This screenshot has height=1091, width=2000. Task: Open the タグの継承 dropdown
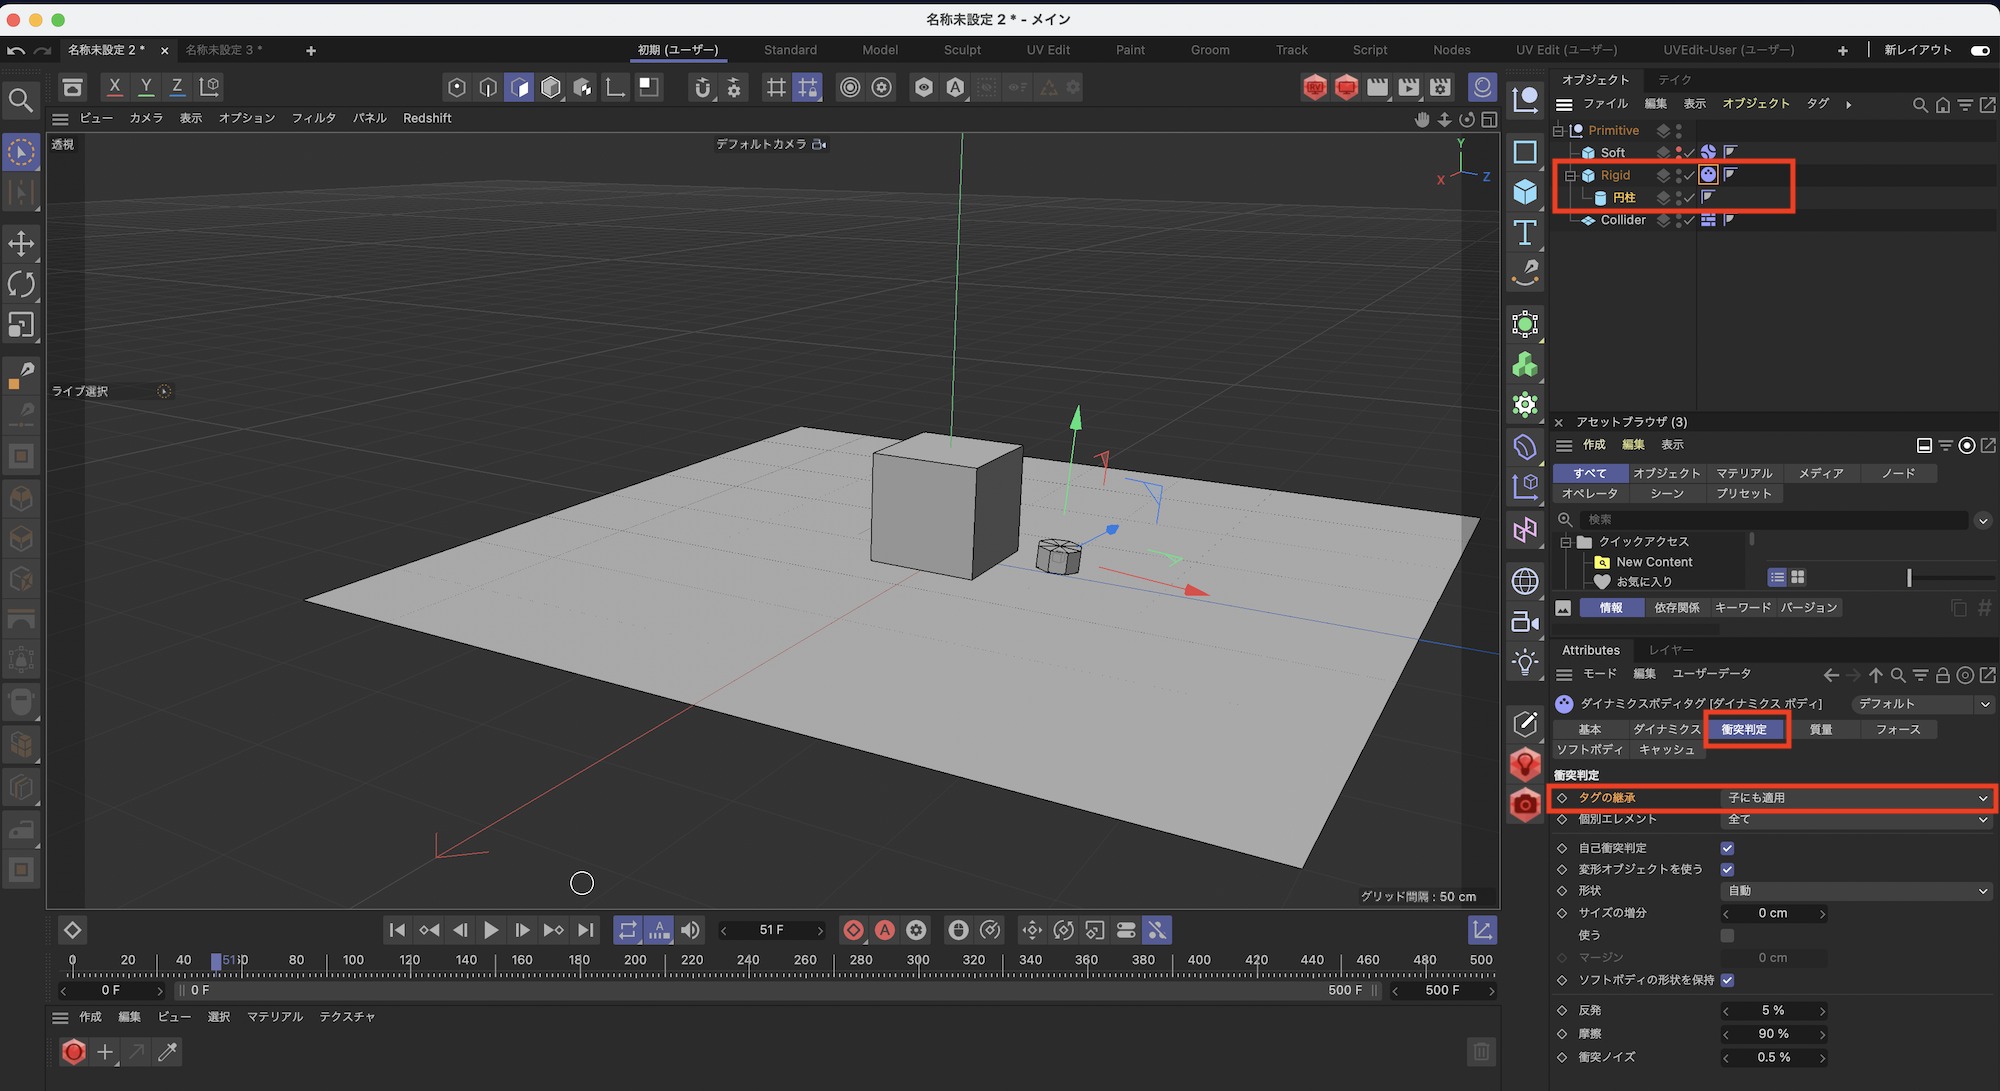(1856, 798)
